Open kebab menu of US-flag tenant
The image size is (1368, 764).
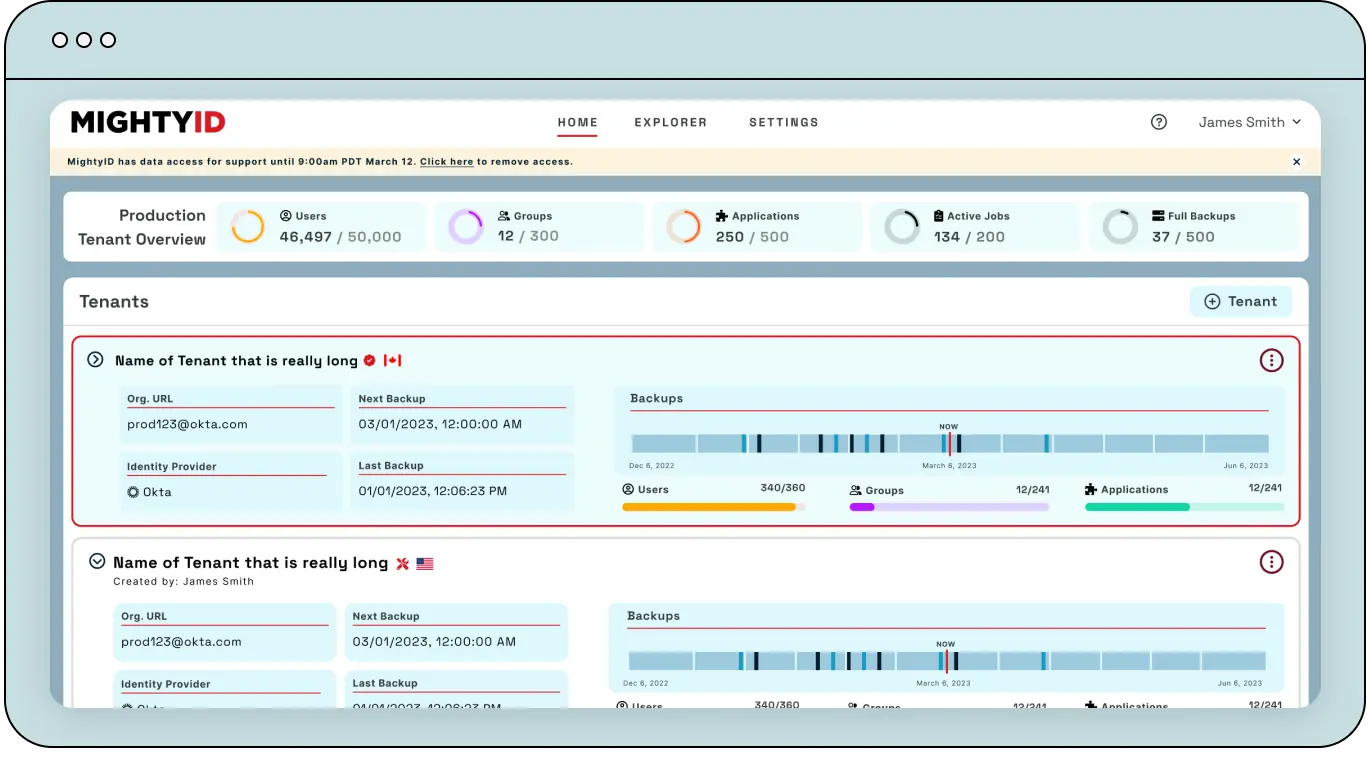coord(1271,562)
